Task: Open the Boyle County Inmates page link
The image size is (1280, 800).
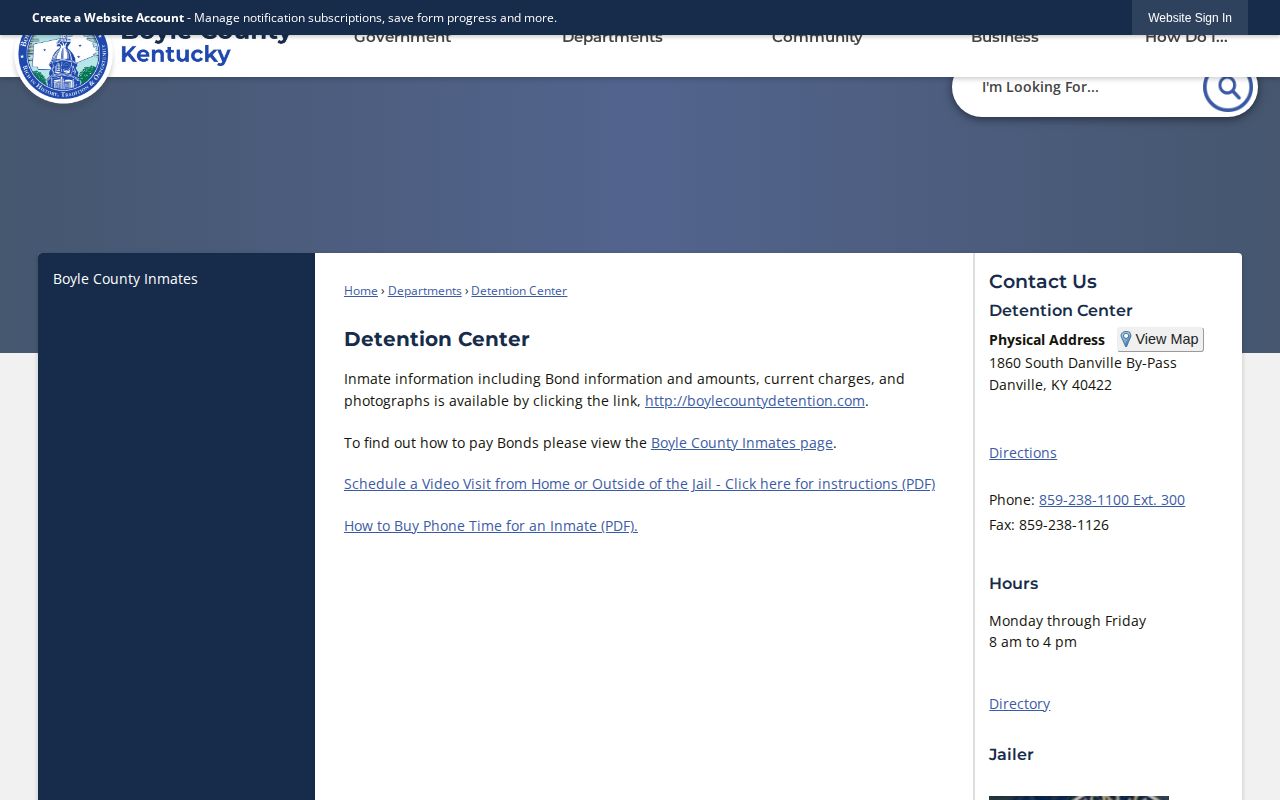Action: (x=742, y=443)
